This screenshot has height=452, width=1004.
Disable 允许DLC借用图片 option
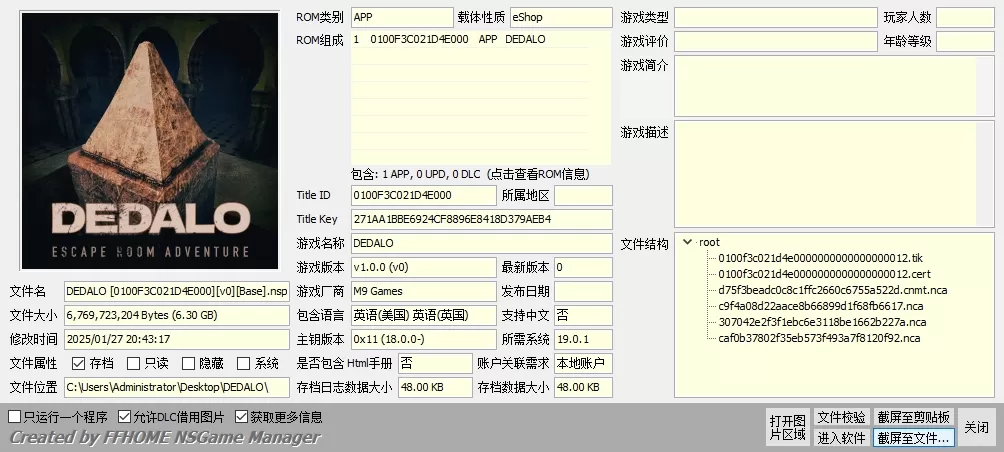click(125, 417)
